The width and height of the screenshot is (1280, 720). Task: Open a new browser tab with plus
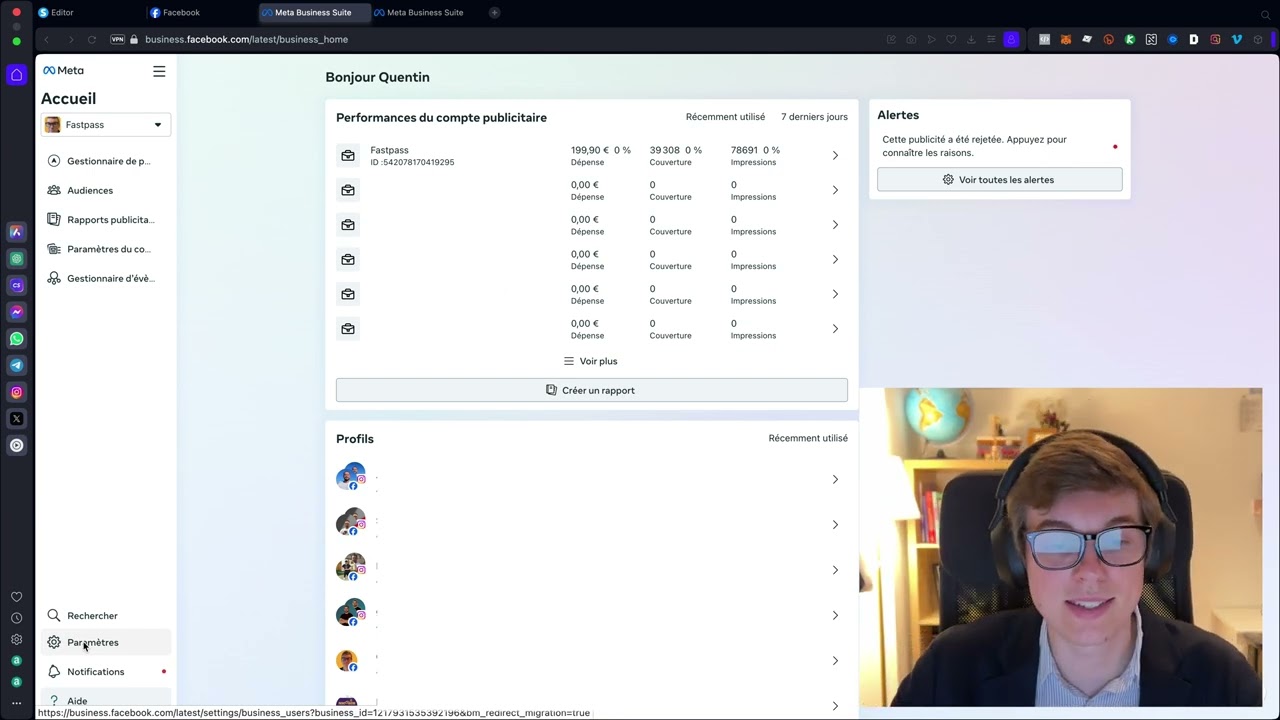coord(495,13)
